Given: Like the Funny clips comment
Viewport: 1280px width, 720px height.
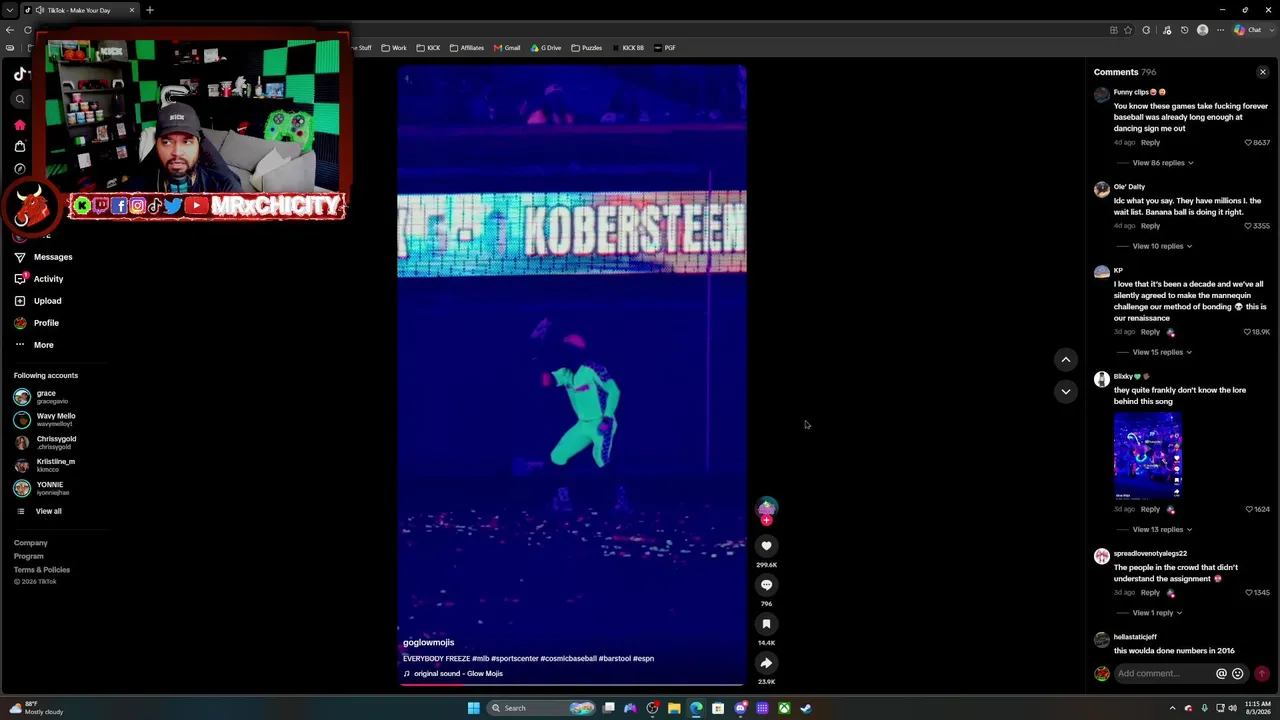Looking at the screenshot, I should click(1248, 143).
